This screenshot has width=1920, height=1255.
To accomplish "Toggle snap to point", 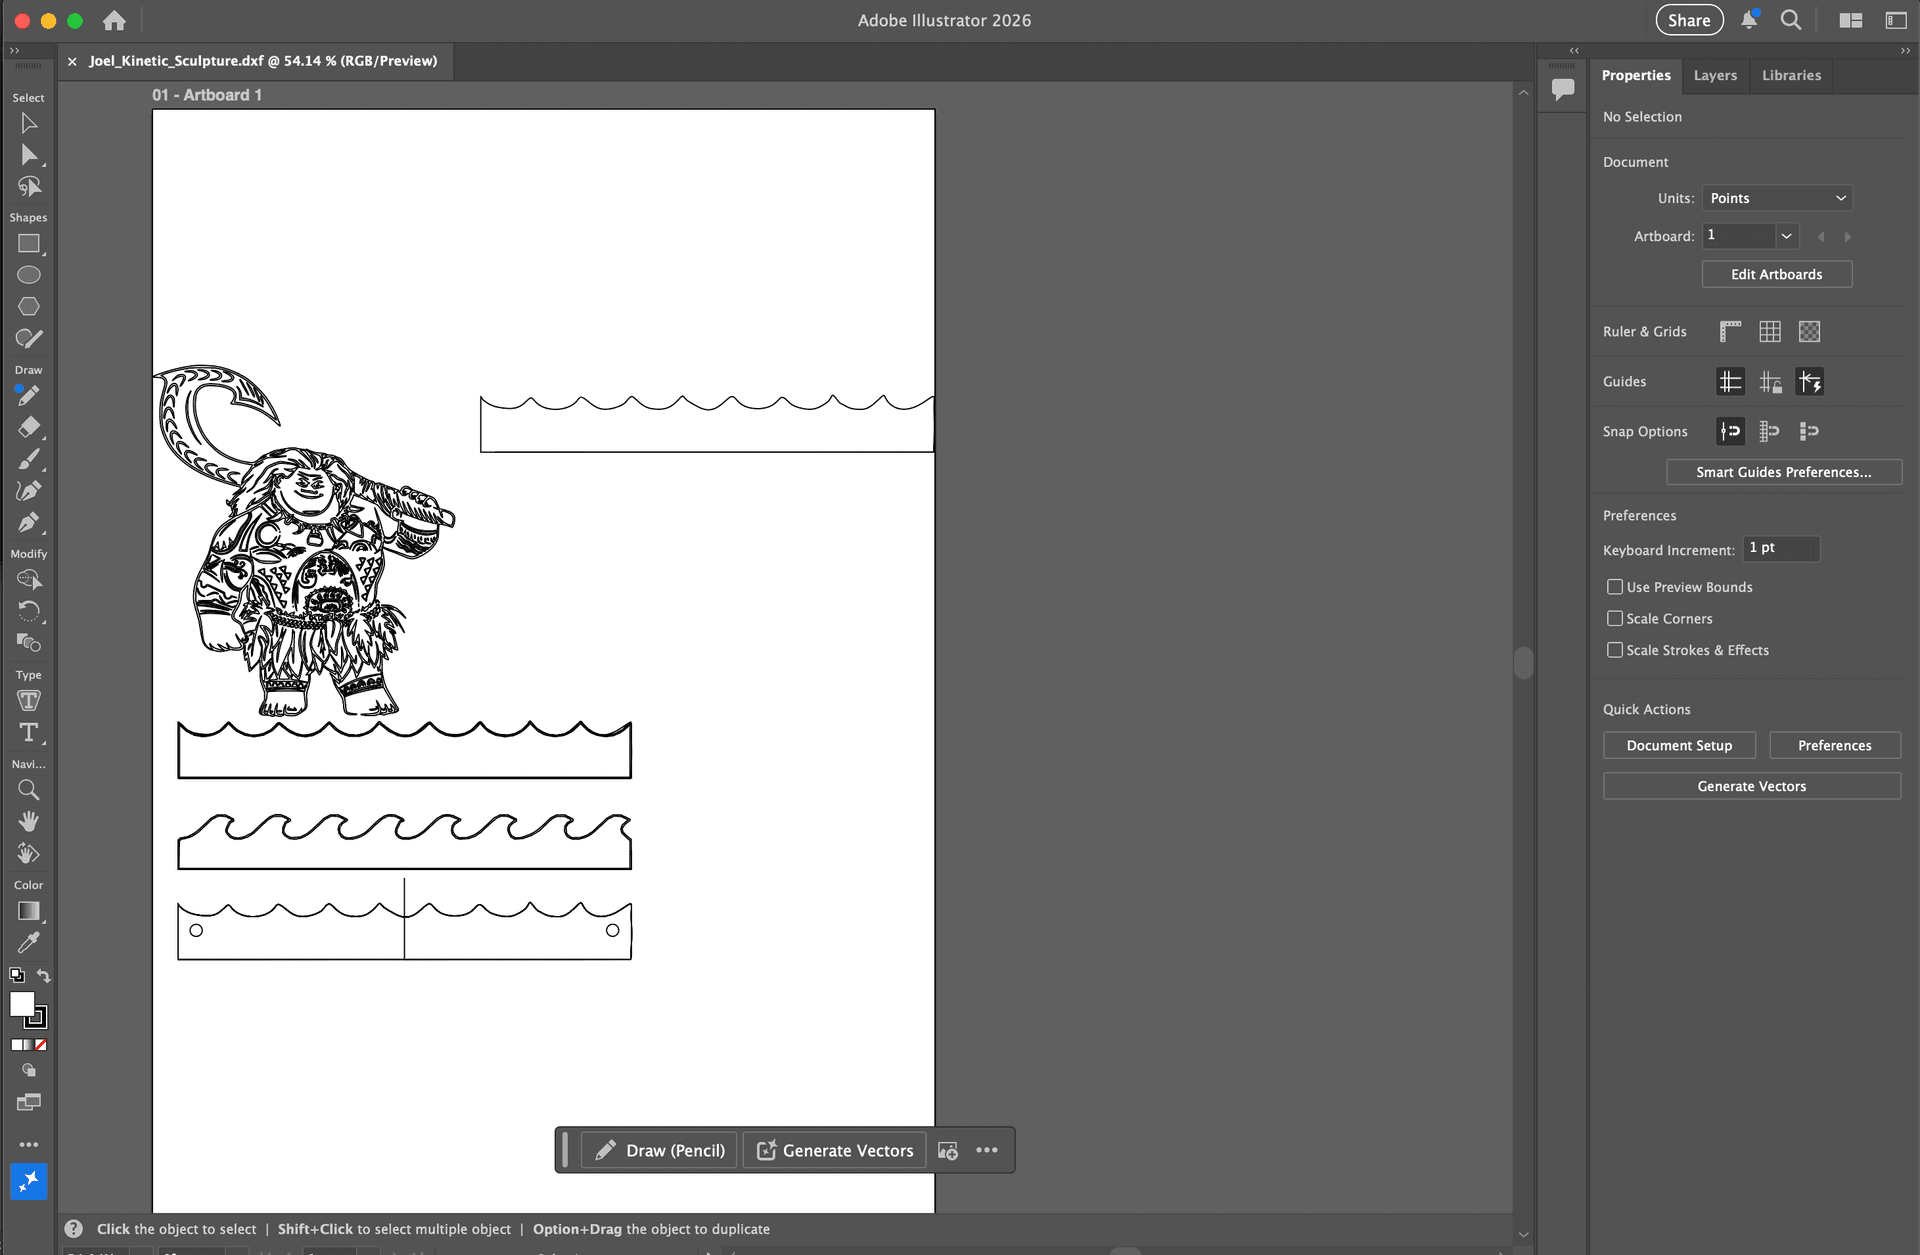I will coord(1730,431).
